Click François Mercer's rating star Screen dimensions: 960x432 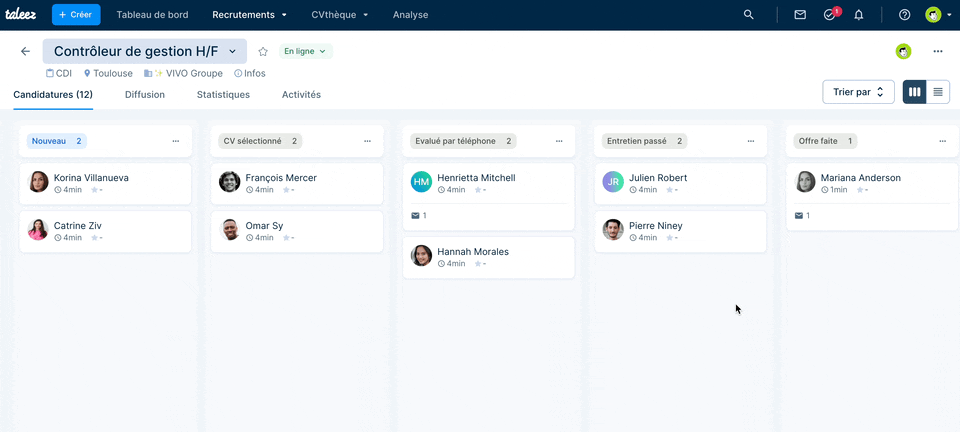(286, 190)
